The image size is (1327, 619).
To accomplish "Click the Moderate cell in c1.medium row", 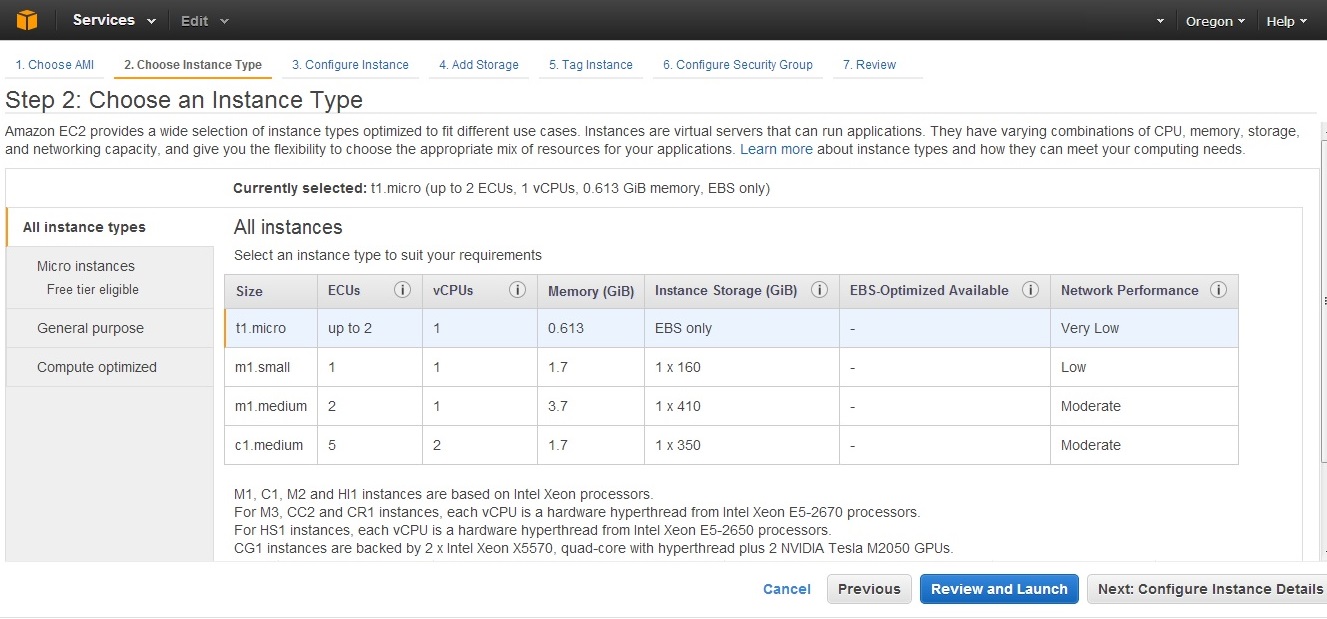I will tap(1144, 445).
